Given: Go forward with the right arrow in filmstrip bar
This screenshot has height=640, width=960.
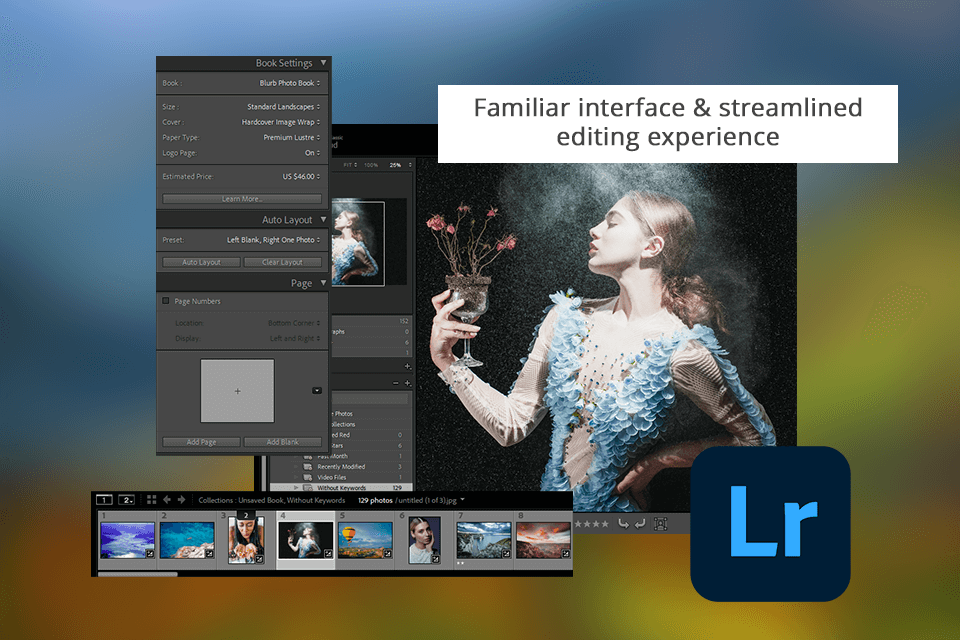Looking at the screenshot, I should (181, 500).
